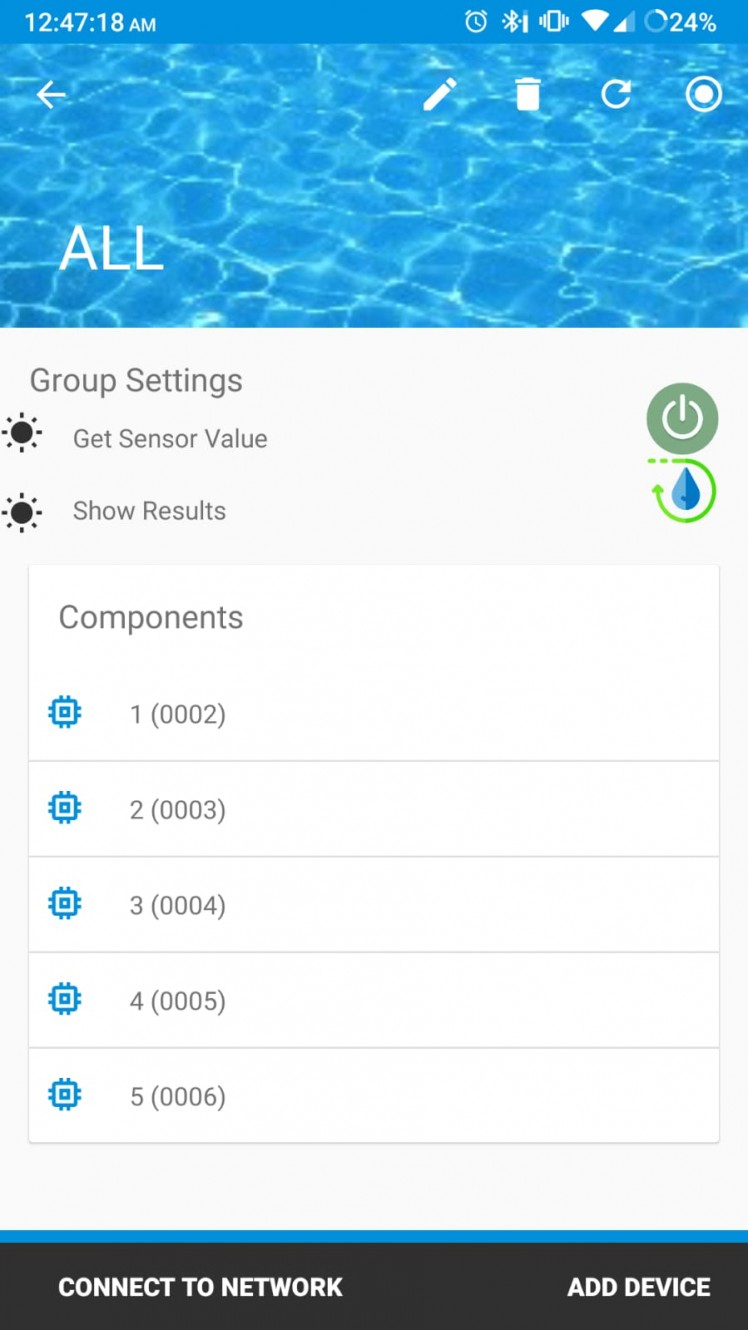Open component 3 (0004)
748x1330 pixels.
click(x=178, y=905)
